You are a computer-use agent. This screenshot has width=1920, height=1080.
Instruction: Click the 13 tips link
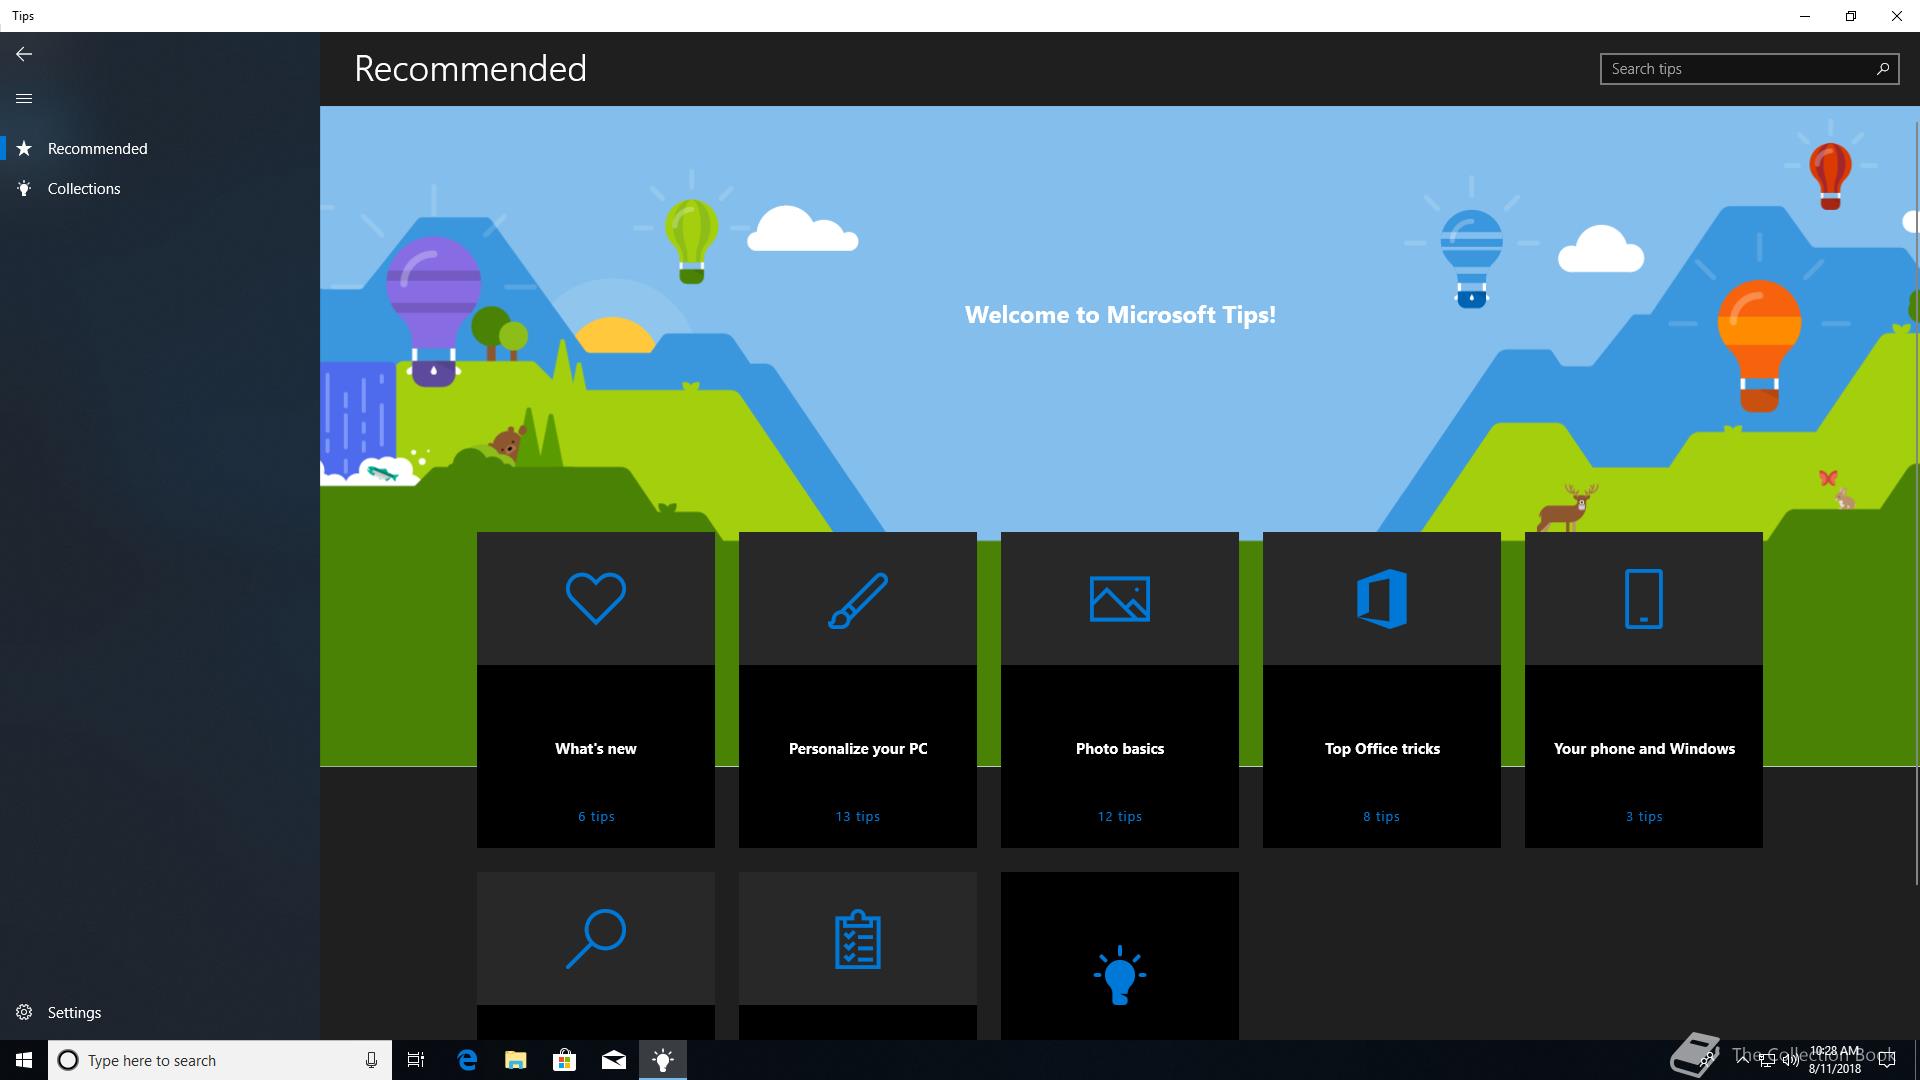click(x=858, y=816)
